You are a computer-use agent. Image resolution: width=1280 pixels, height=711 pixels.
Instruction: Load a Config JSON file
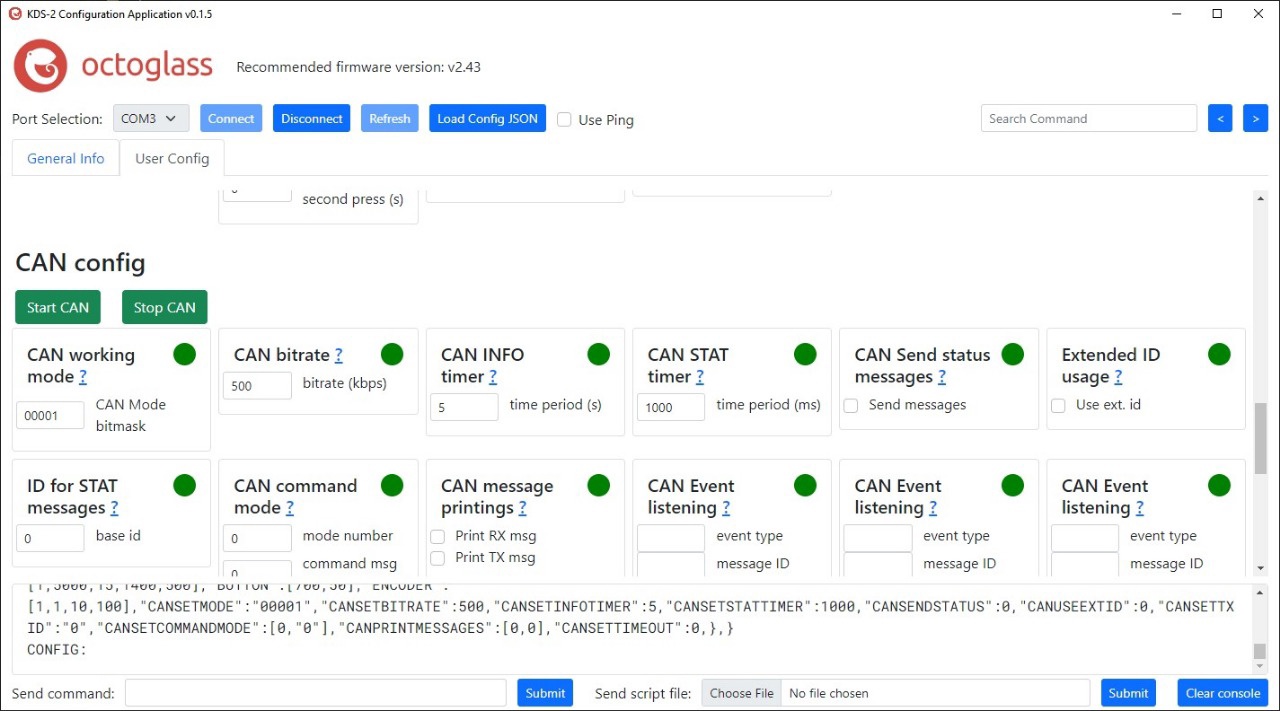(488, 118)
